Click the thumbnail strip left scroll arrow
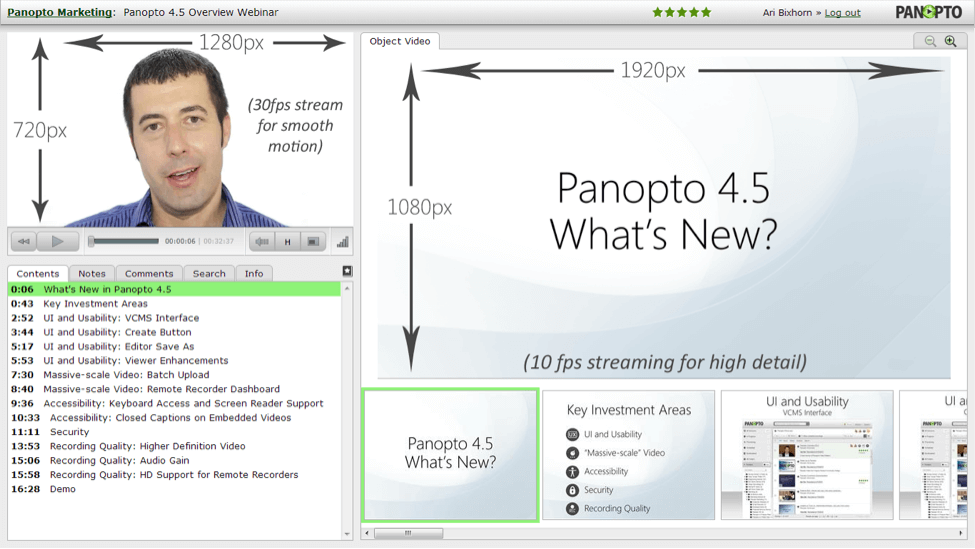This screenshot has width=975, height=549. (367, 533)
